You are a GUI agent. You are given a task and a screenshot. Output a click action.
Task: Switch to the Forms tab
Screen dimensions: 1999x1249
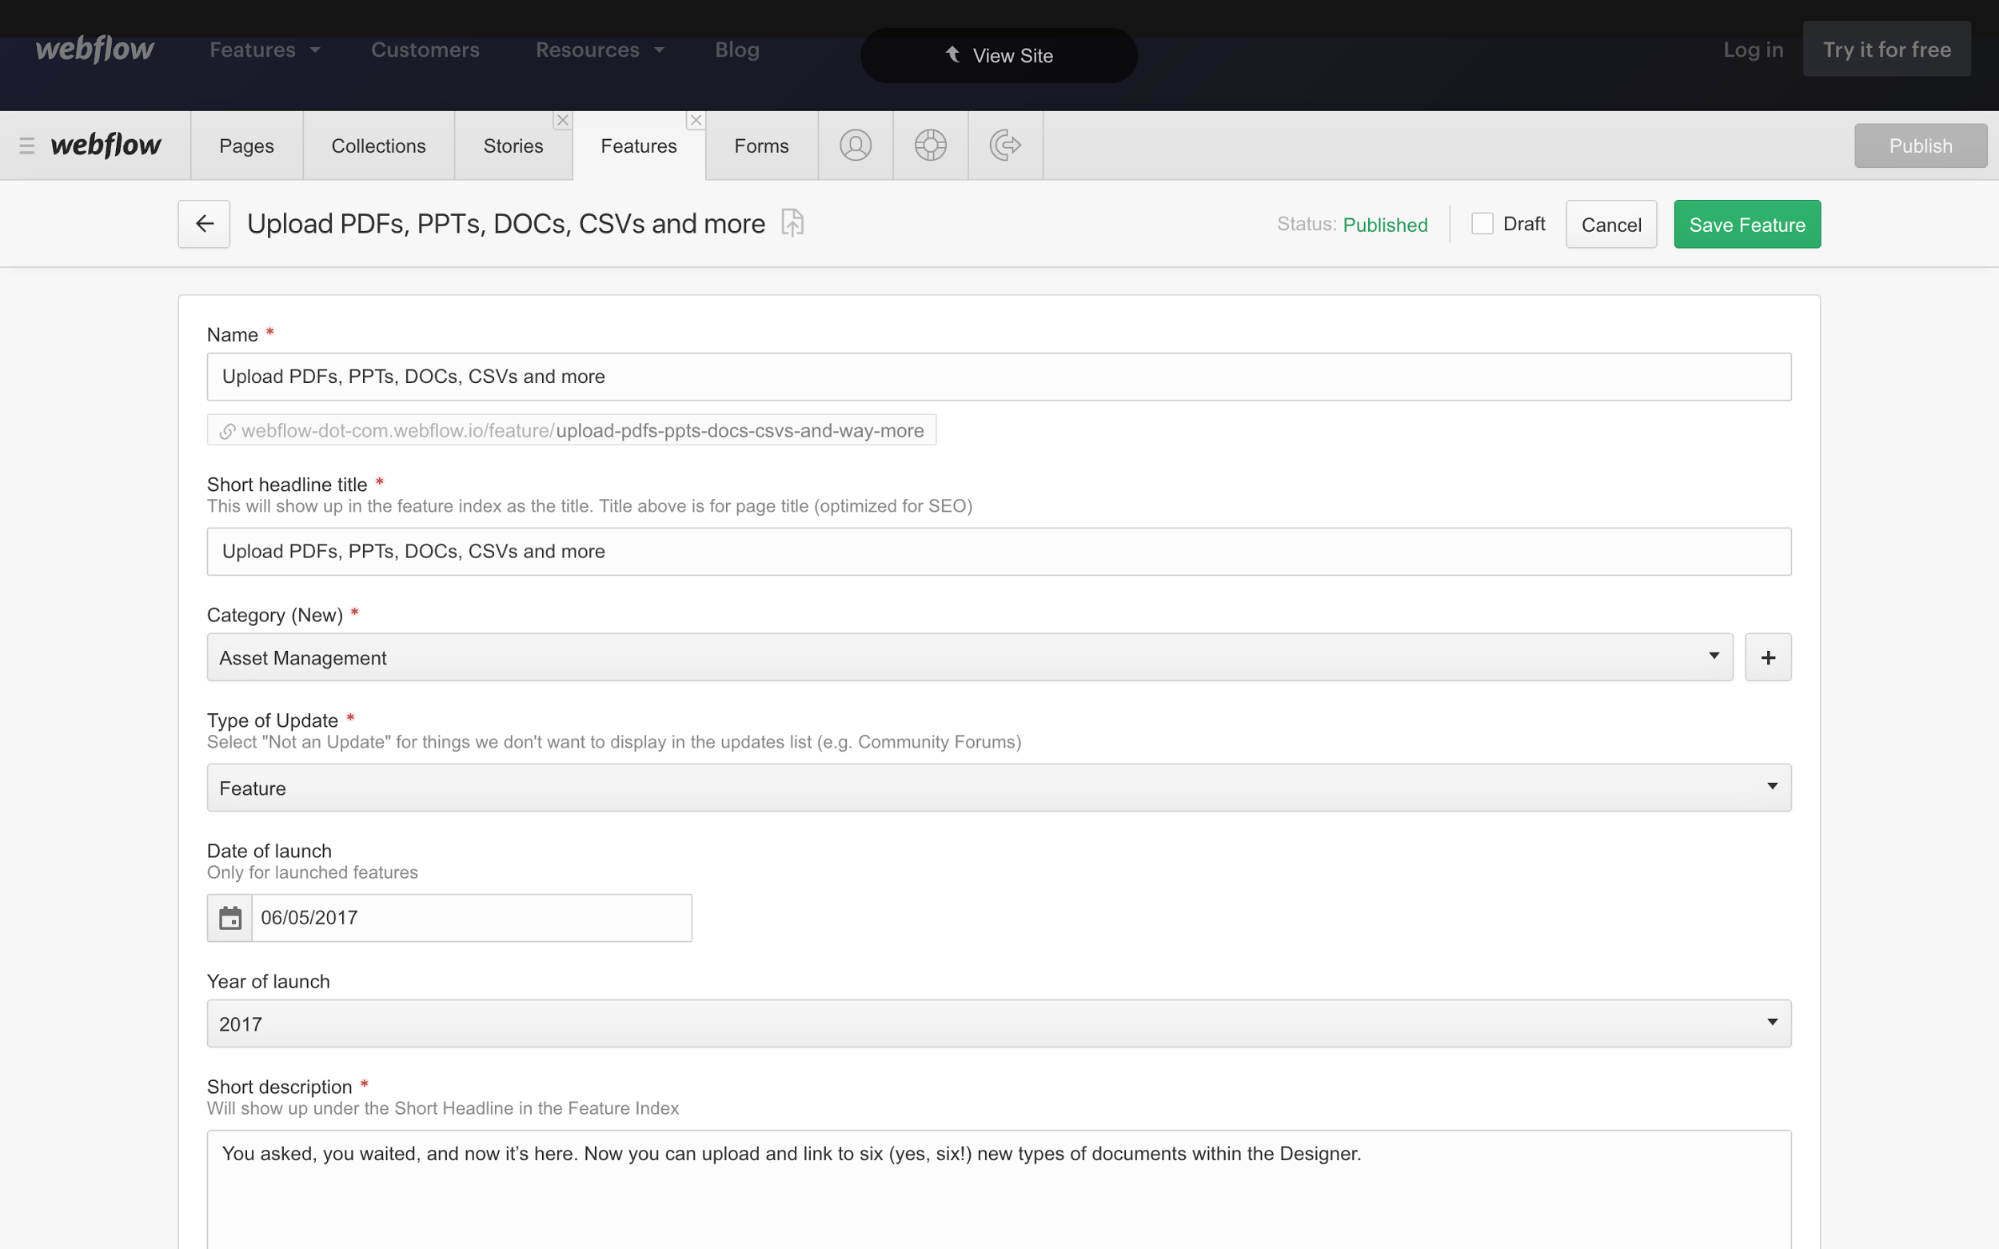point(761,146)
